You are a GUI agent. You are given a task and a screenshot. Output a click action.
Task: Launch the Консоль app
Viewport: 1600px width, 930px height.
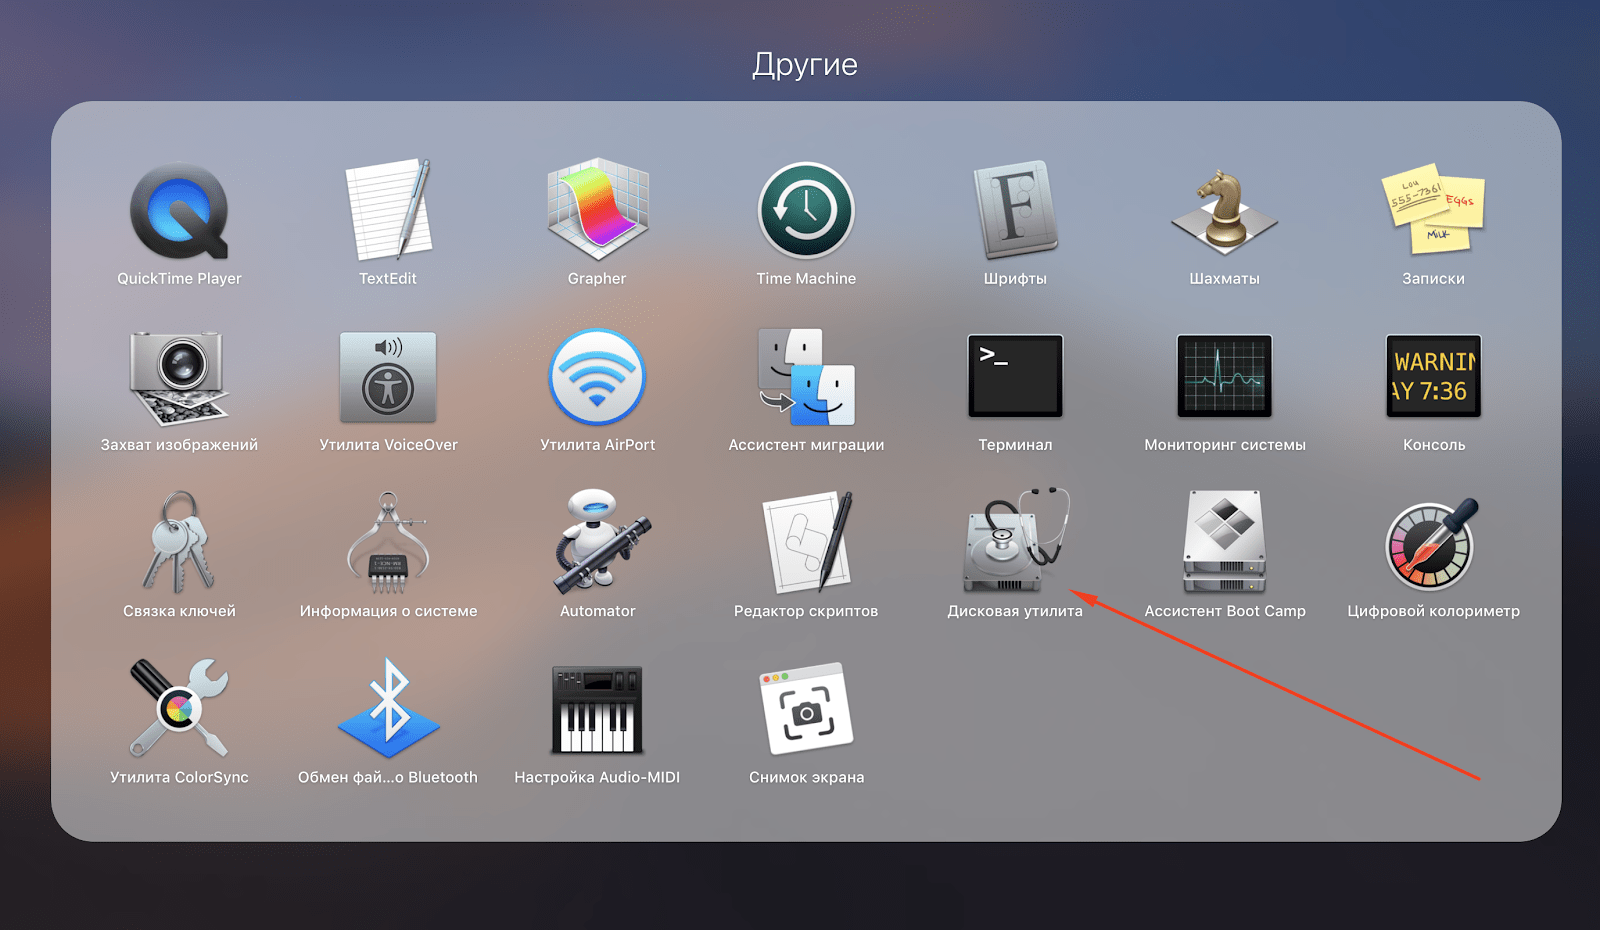(x=1433, y=377)
